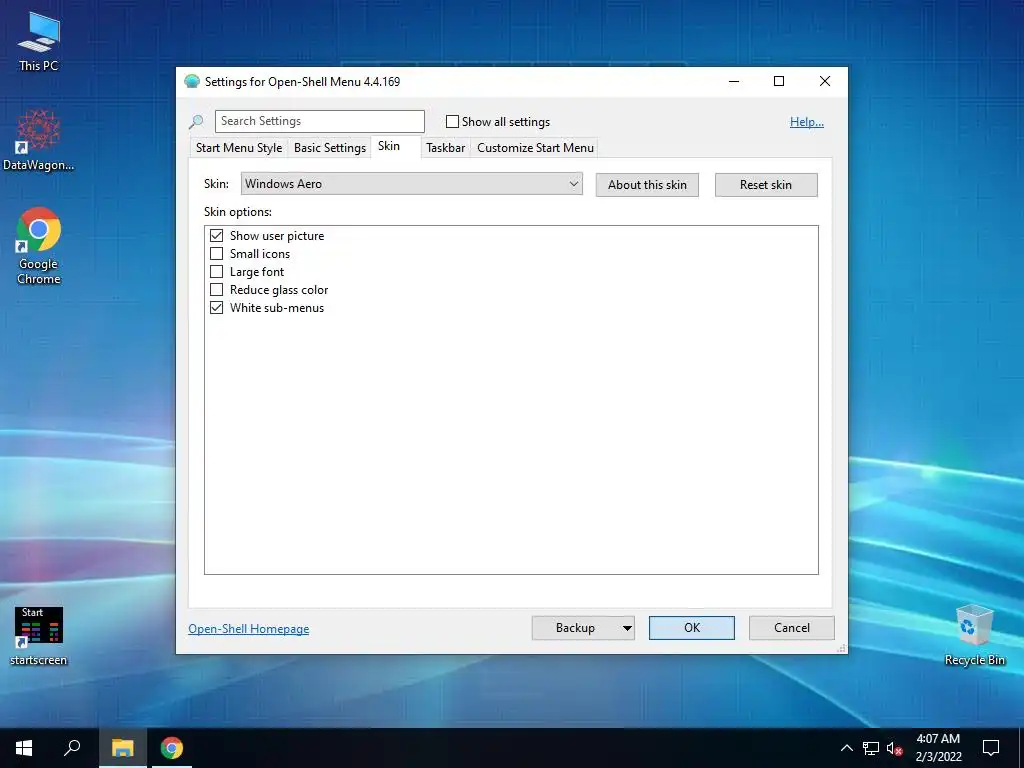Show hidden tray icons chevron
Image resolution: width=1024 pixels, height=768 pixels.
(846, 748)
